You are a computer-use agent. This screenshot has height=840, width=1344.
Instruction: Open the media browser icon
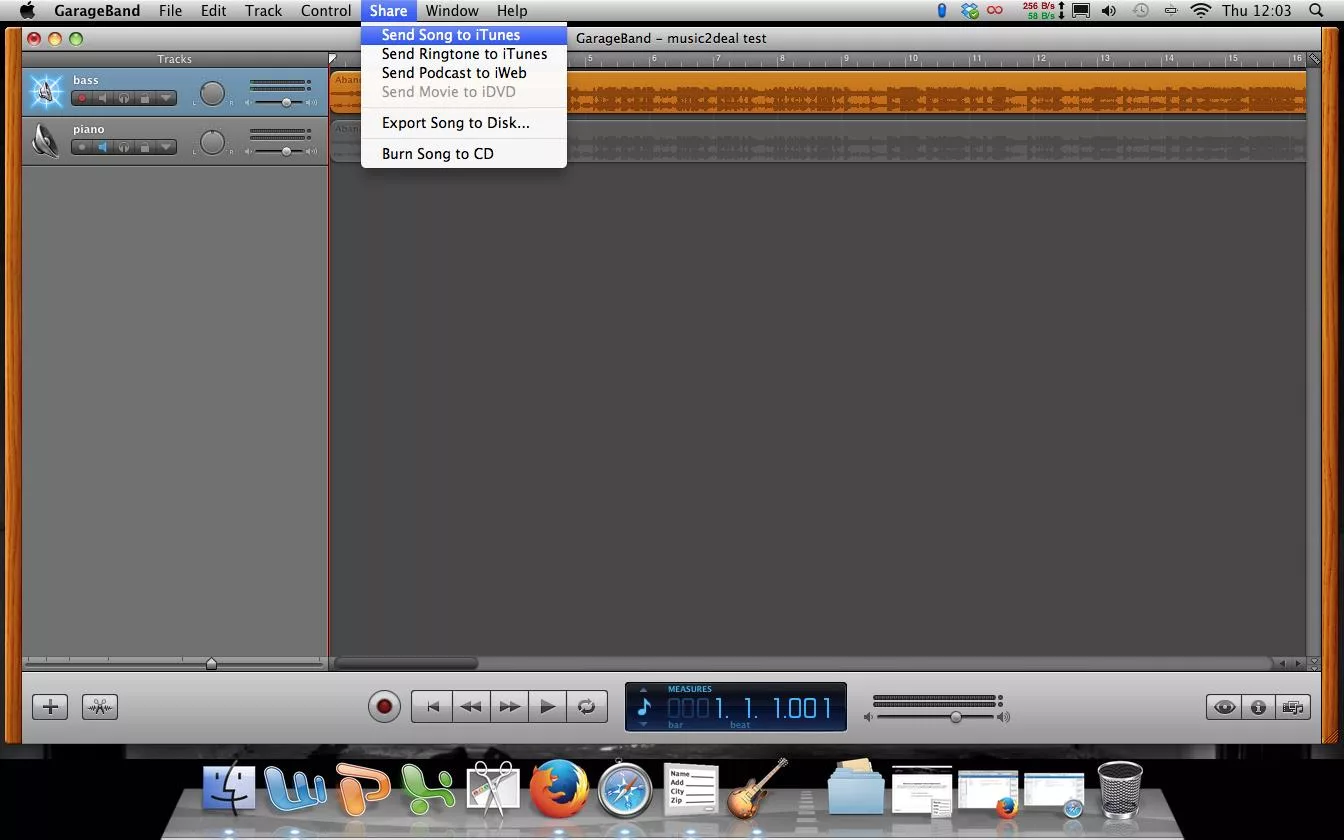coord(1293,707)
